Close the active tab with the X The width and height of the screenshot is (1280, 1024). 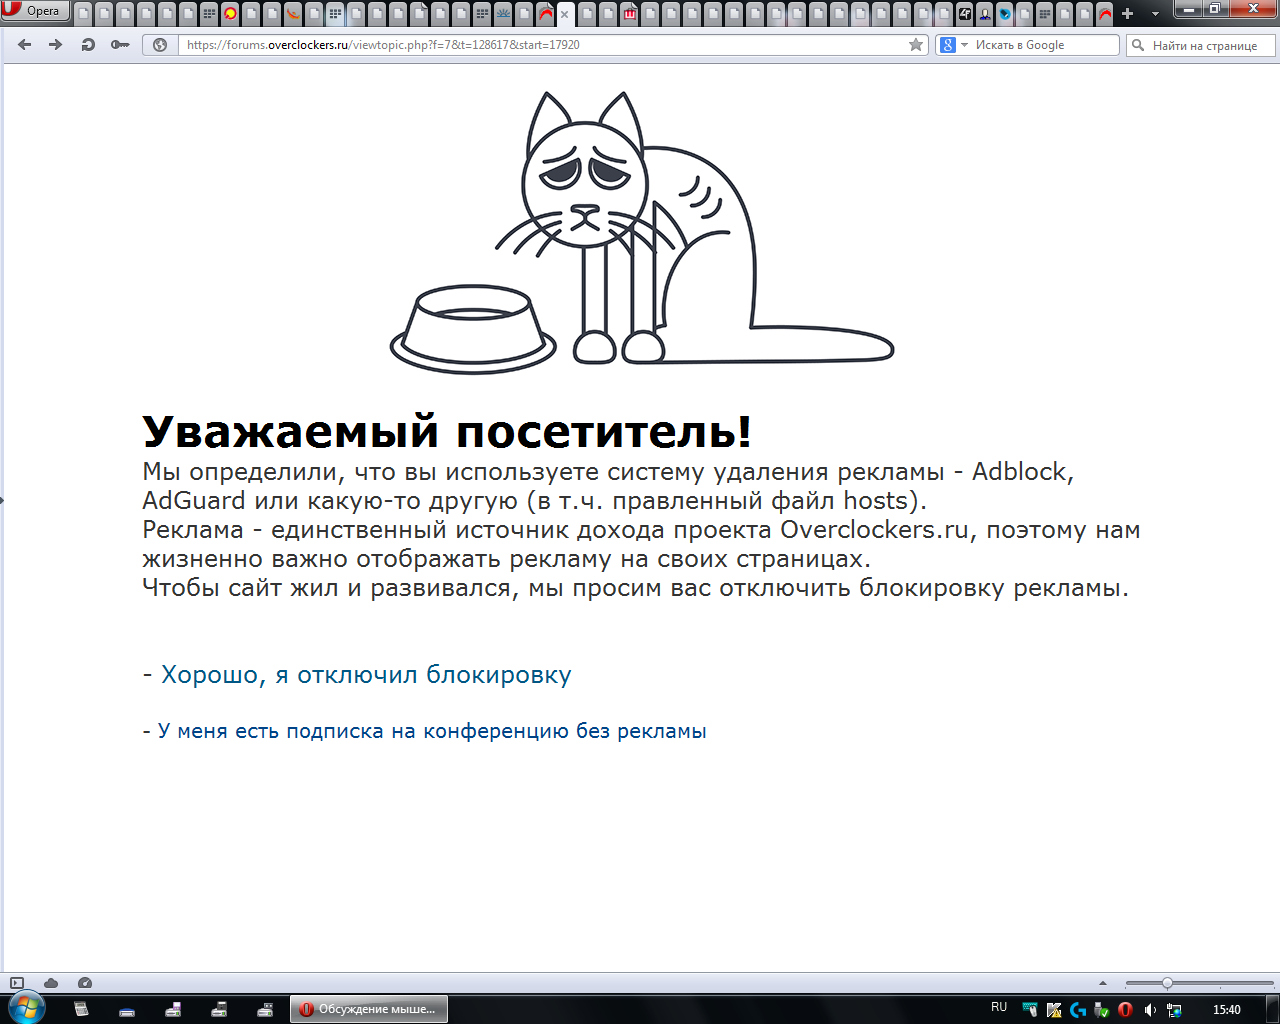pos(564,14)
